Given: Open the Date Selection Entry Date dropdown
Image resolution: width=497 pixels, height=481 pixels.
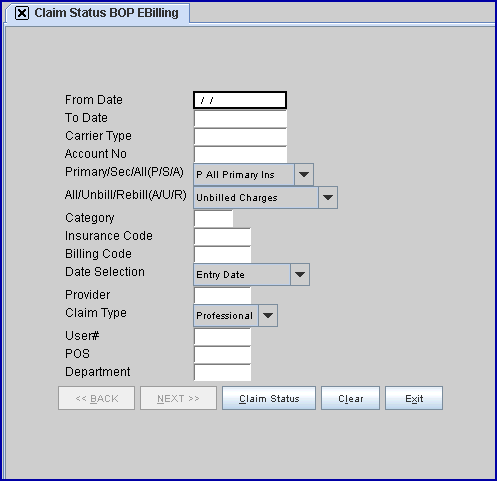Looking at the screenshot, I should tap(252, 274).
